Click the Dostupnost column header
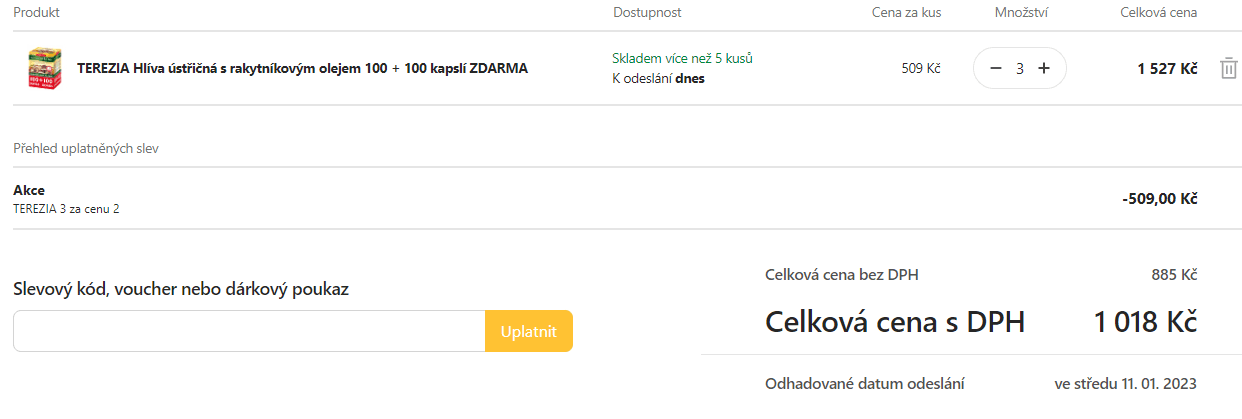 click(647, 13)
